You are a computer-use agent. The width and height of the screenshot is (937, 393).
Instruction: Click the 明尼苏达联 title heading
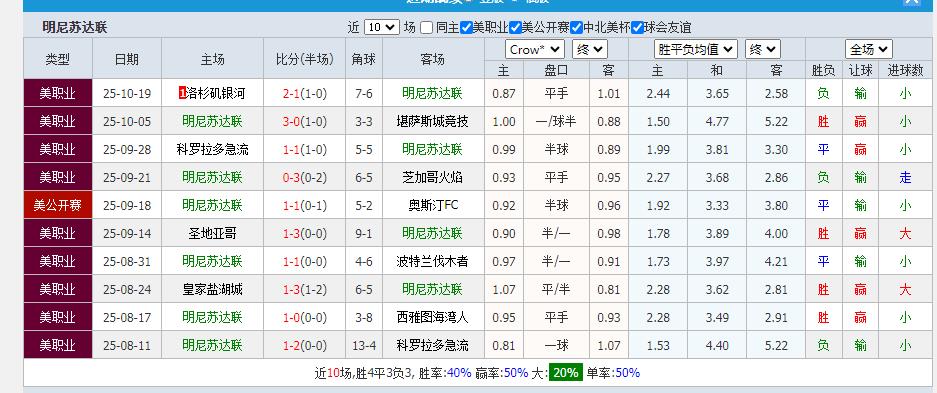pos(75,27)
